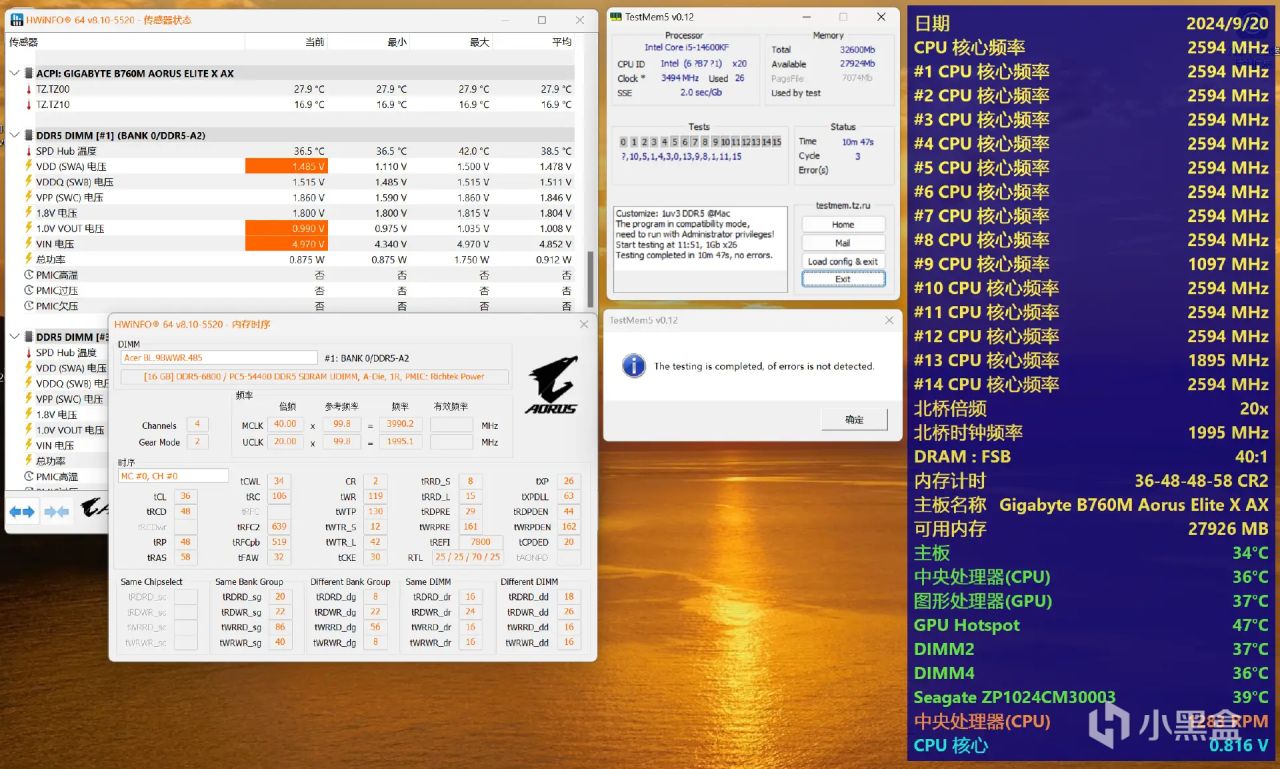Click lightning icon beside VPP (SWC) in DIMM #1
The width and height of the screenshot is (1280, 769).
tap(28, 197)
